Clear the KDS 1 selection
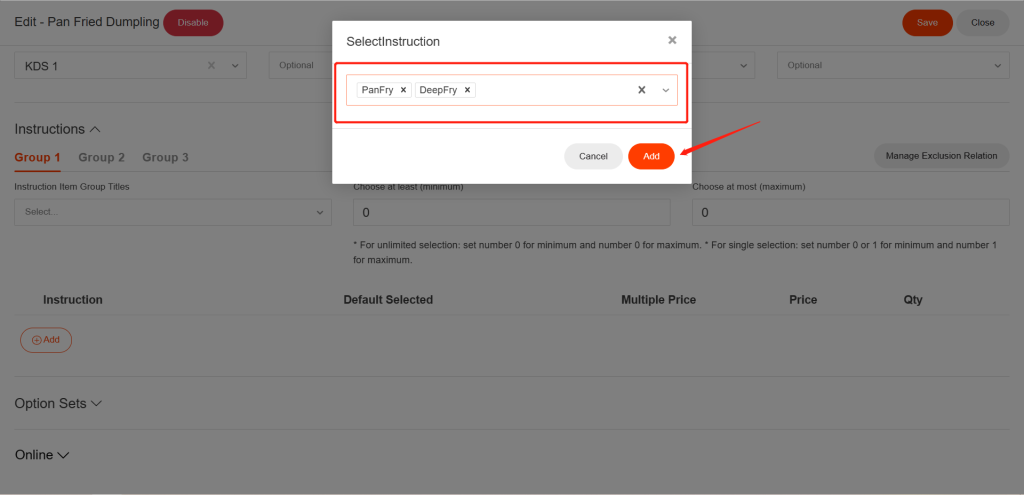Screen dimensions: 1024x495 [211, 66]
